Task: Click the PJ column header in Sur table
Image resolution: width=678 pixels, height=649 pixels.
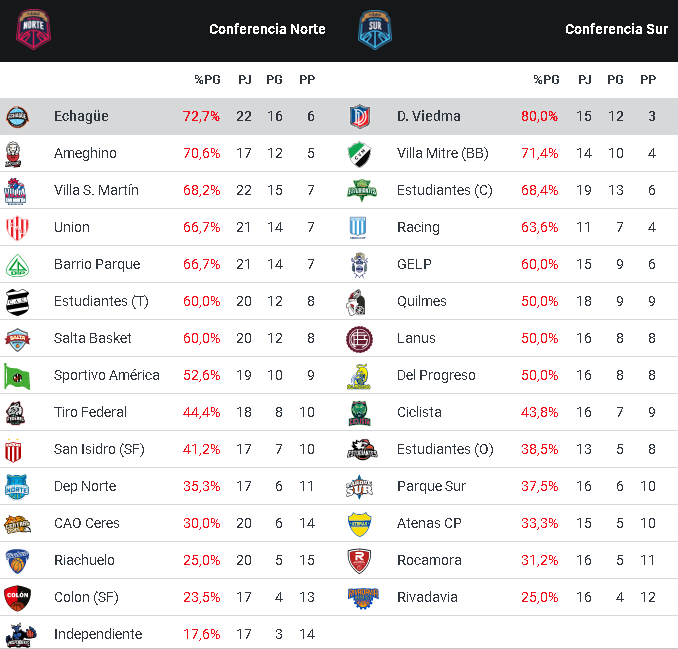Action: click(x=584, y=79)
